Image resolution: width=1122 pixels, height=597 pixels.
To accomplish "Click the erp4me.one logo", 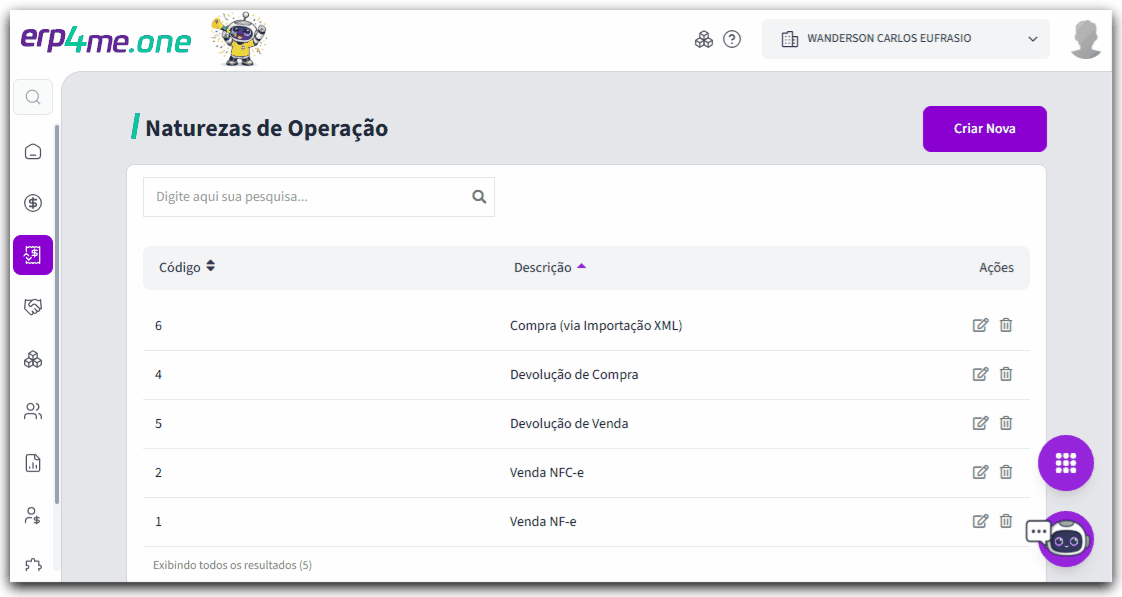I will [106, 40].
